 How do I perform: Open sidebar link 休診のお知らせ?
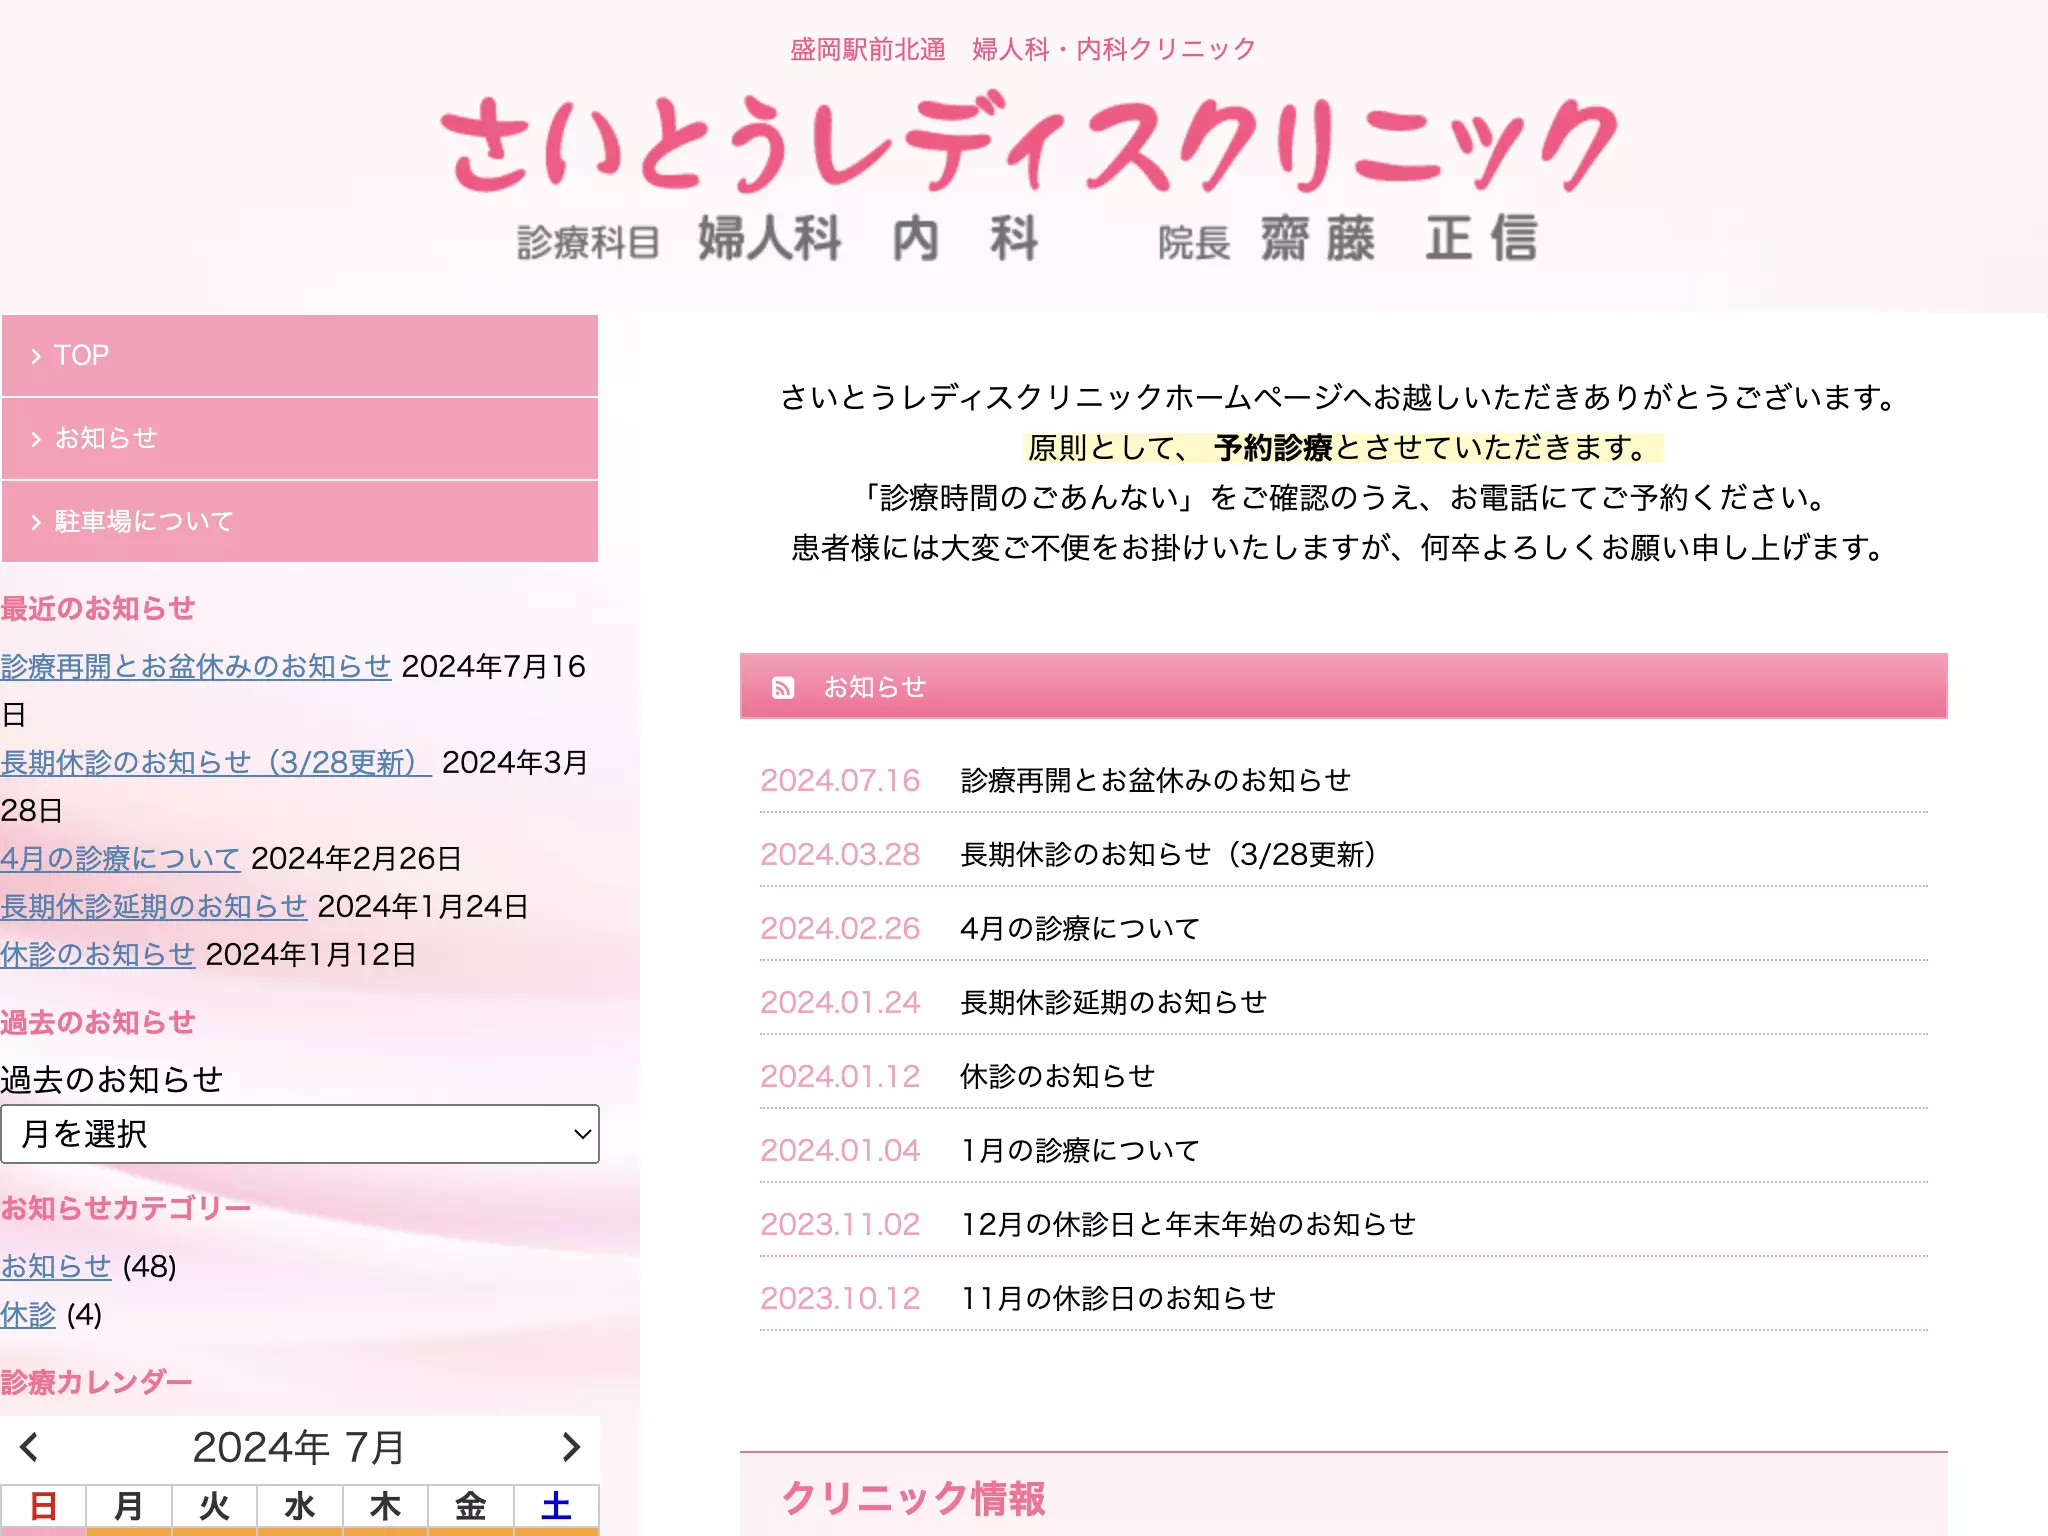point(98,954)
